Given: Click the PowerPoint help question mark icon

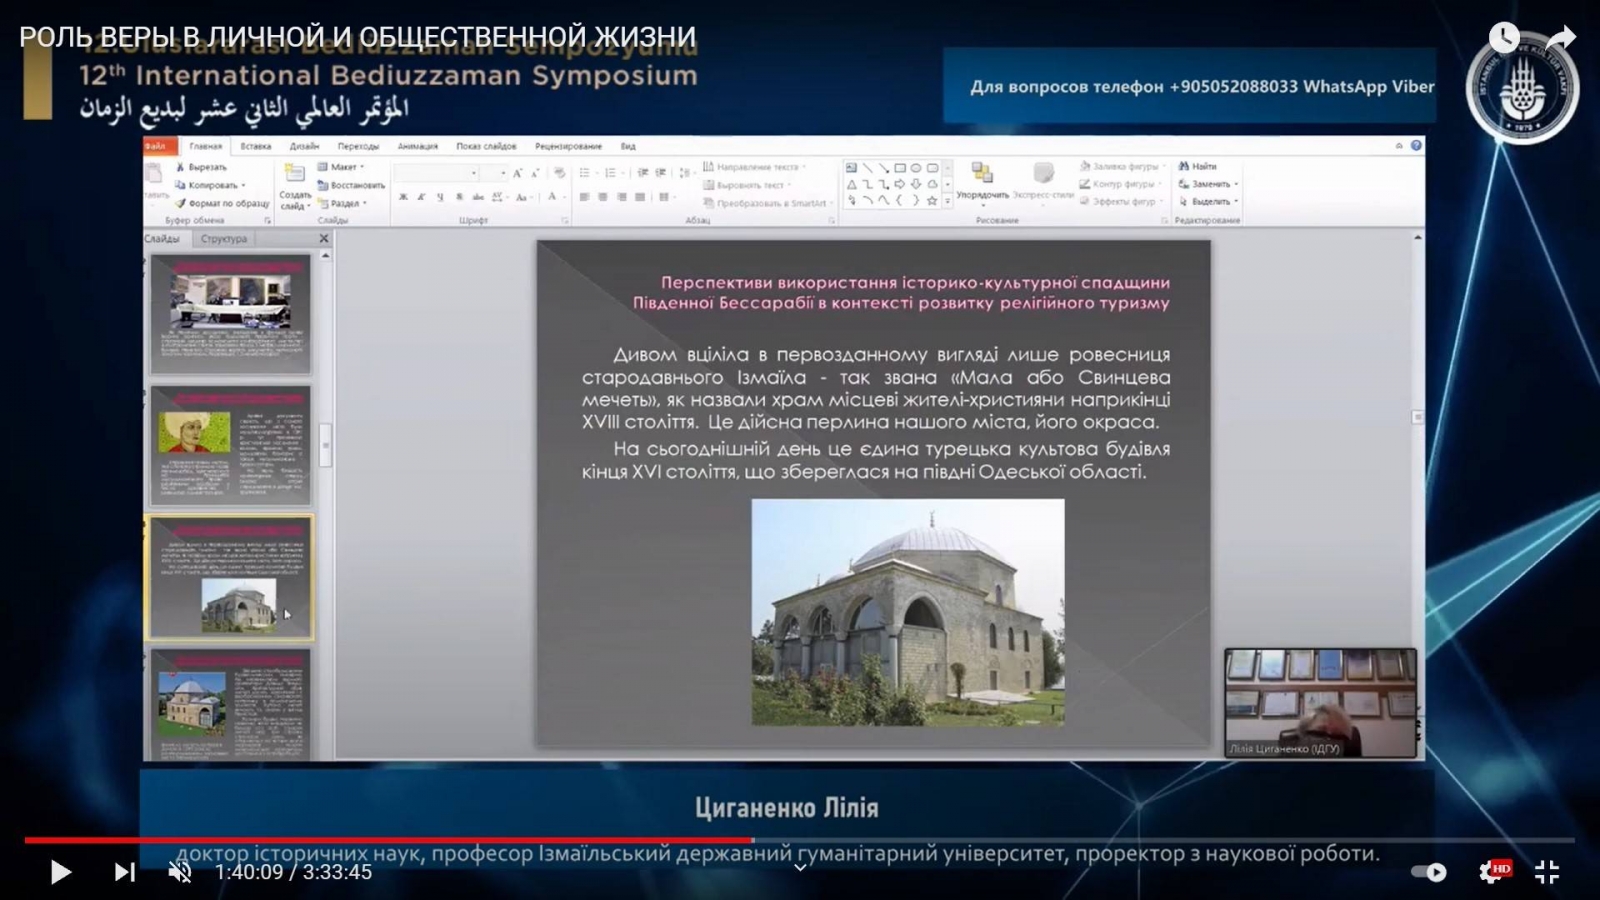Looking at the screenshot, I should click(1416, 146).
